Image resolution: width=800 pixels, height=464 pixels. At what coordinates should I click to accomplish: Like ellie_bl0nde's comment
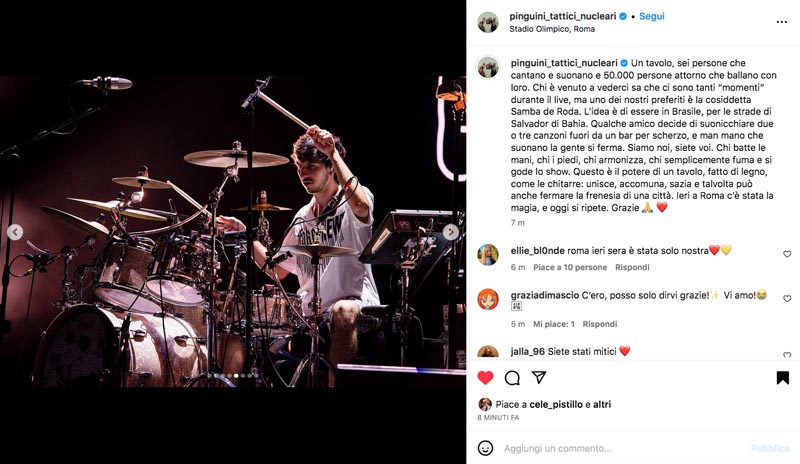[x=787, y=254]
